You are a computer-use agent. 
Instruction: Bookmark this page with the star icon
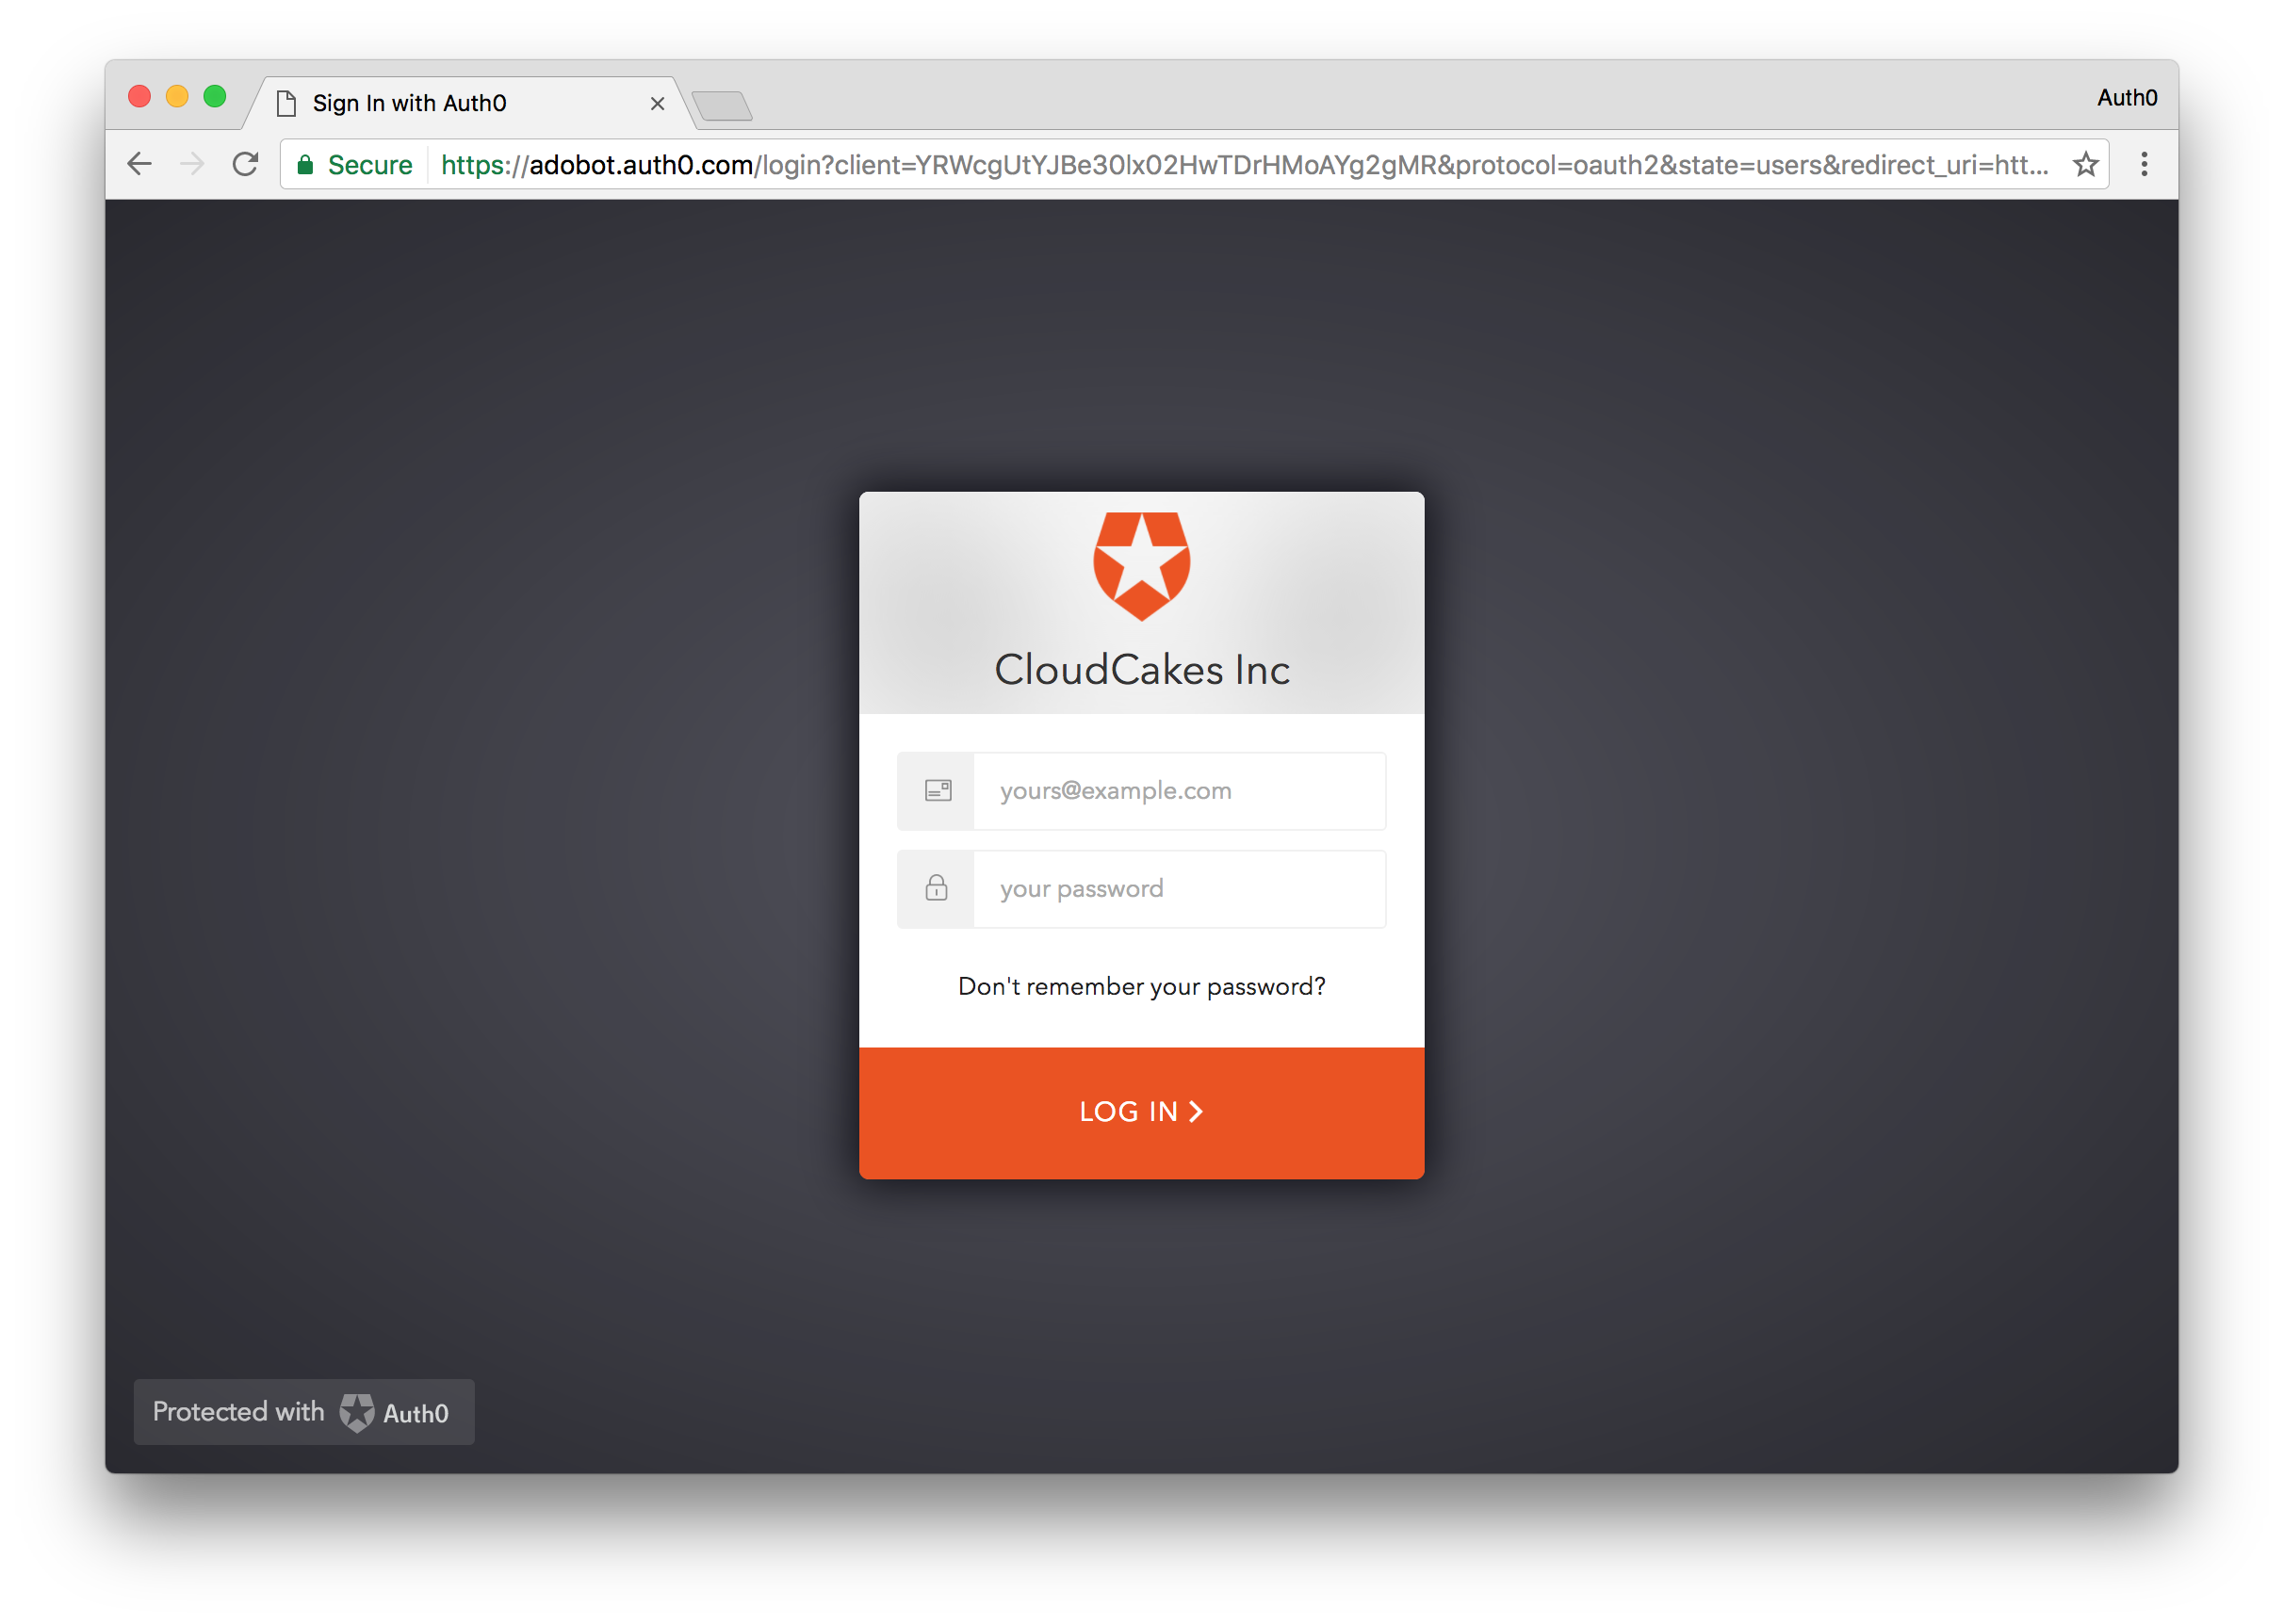2085,164
